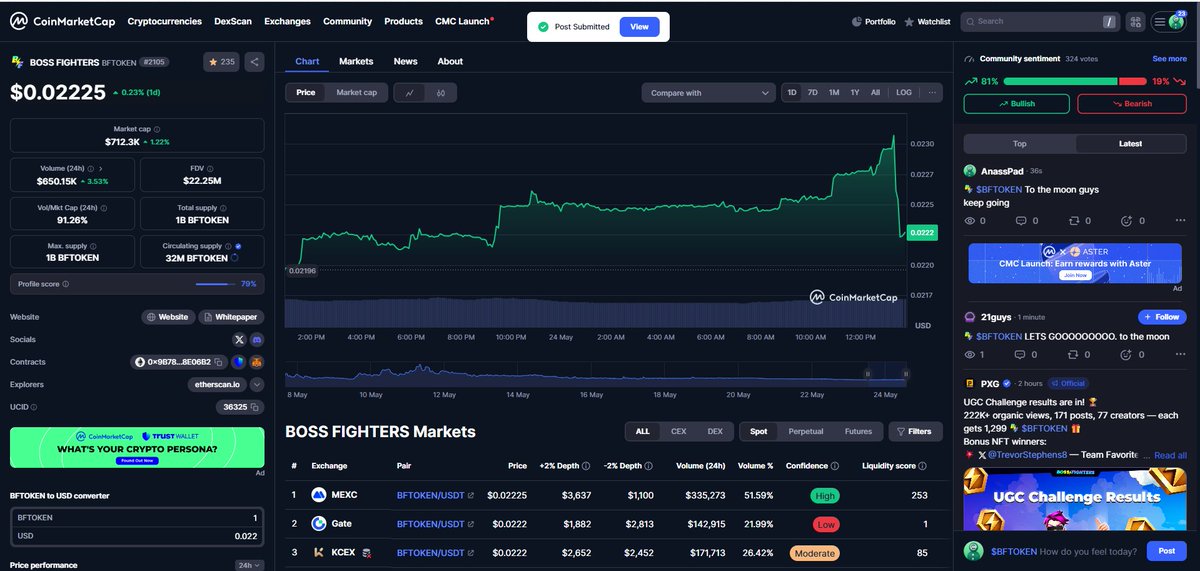
Task: Vote Bearish on sentiment
Action: [x=1132, y=103]
